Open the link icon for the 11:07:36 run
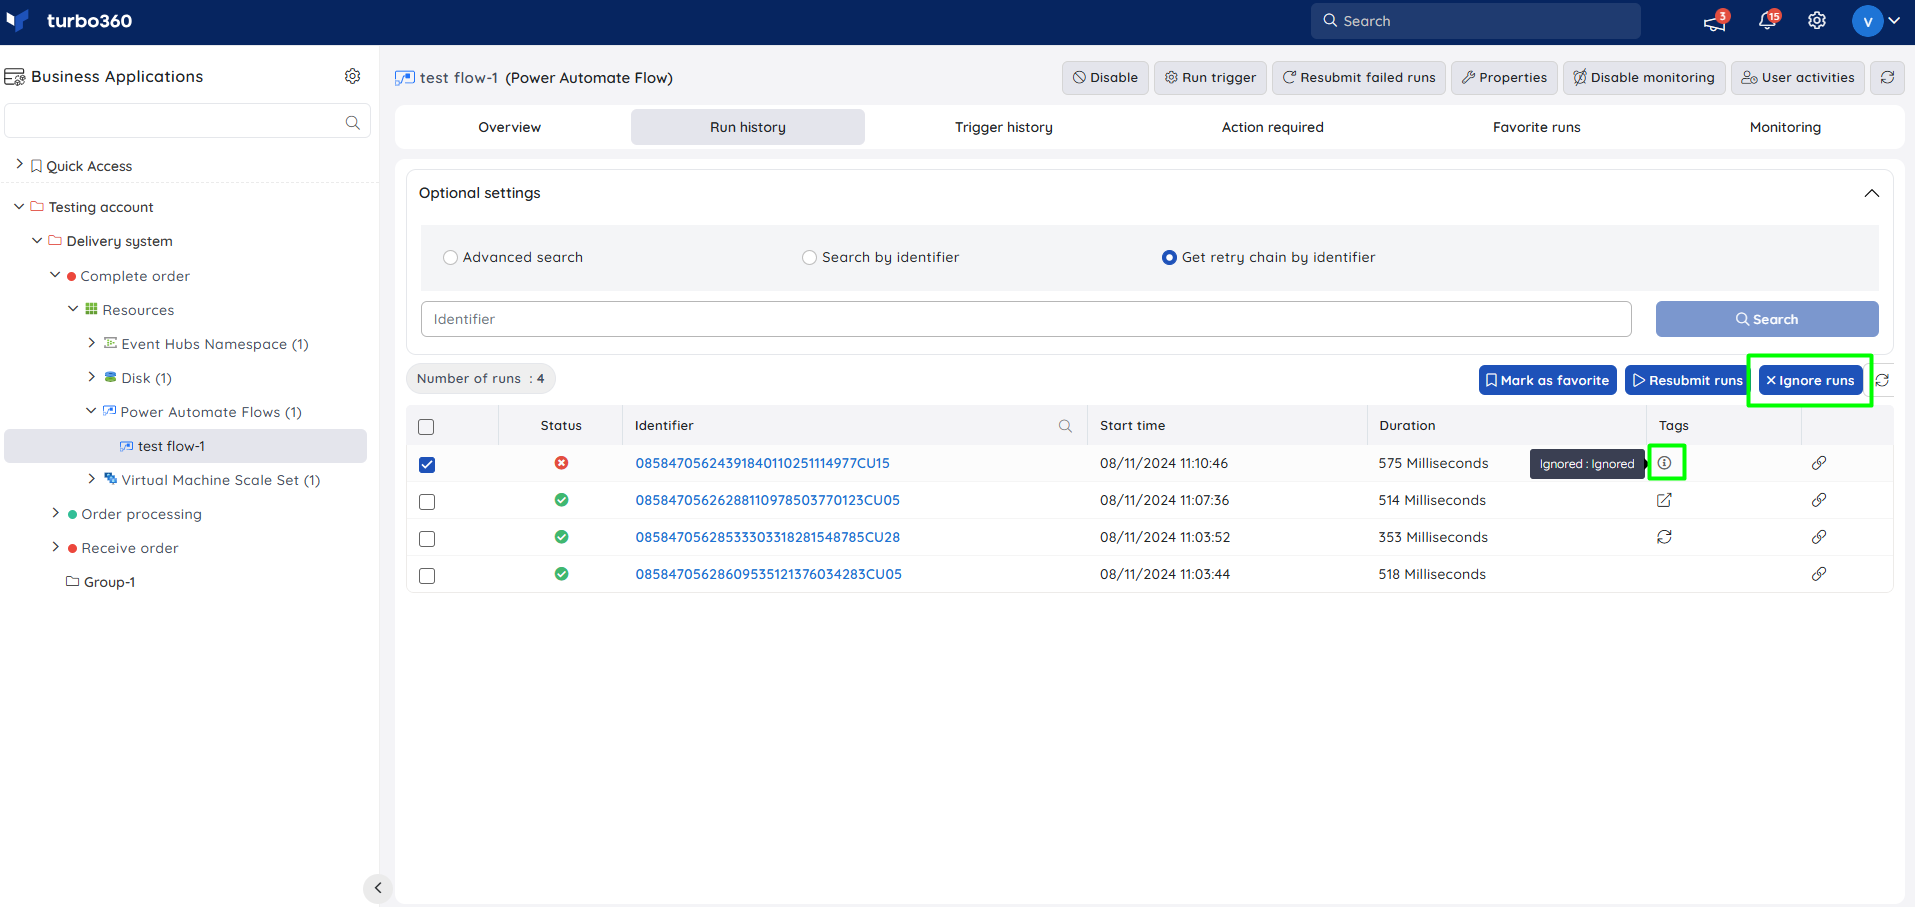 coord(1819,500)
